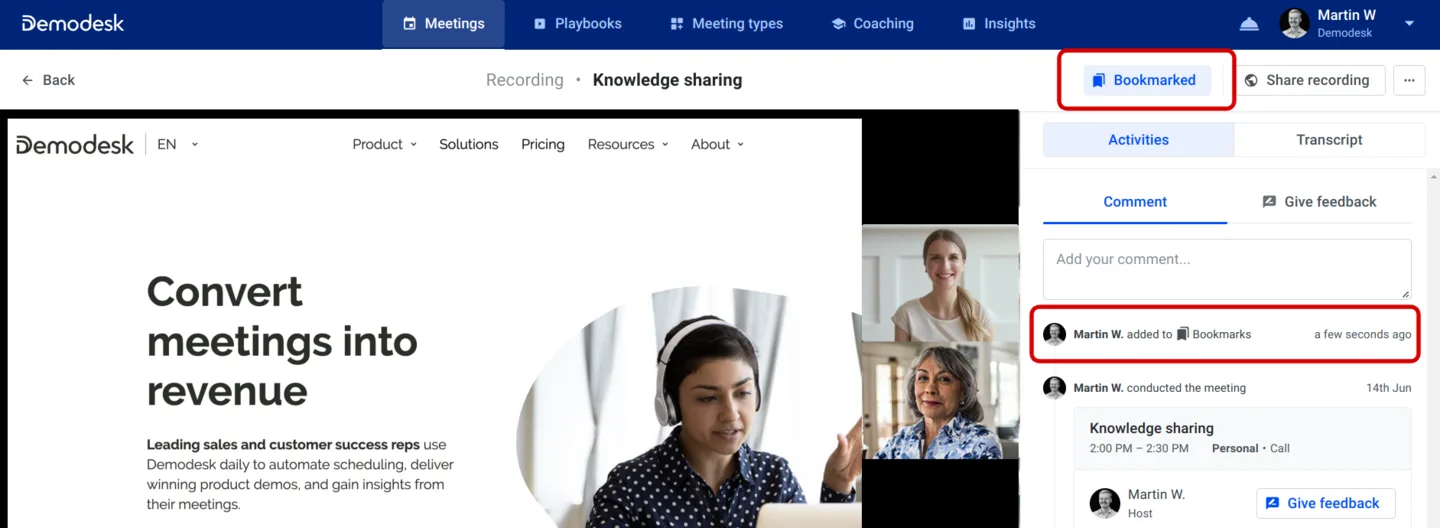Select the Give feedback sub-tab
The image size is (1440, 528).
(x=1319, y=202)
